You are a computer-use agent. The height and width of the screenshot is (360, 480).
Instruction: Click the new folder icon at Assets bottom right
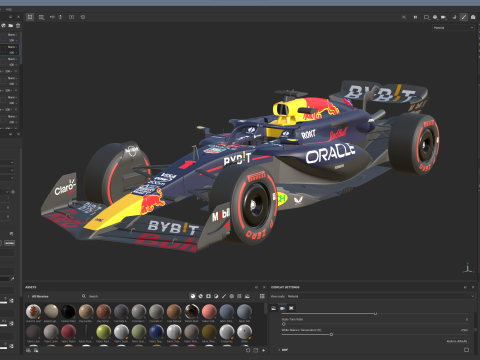click(256, 350)
